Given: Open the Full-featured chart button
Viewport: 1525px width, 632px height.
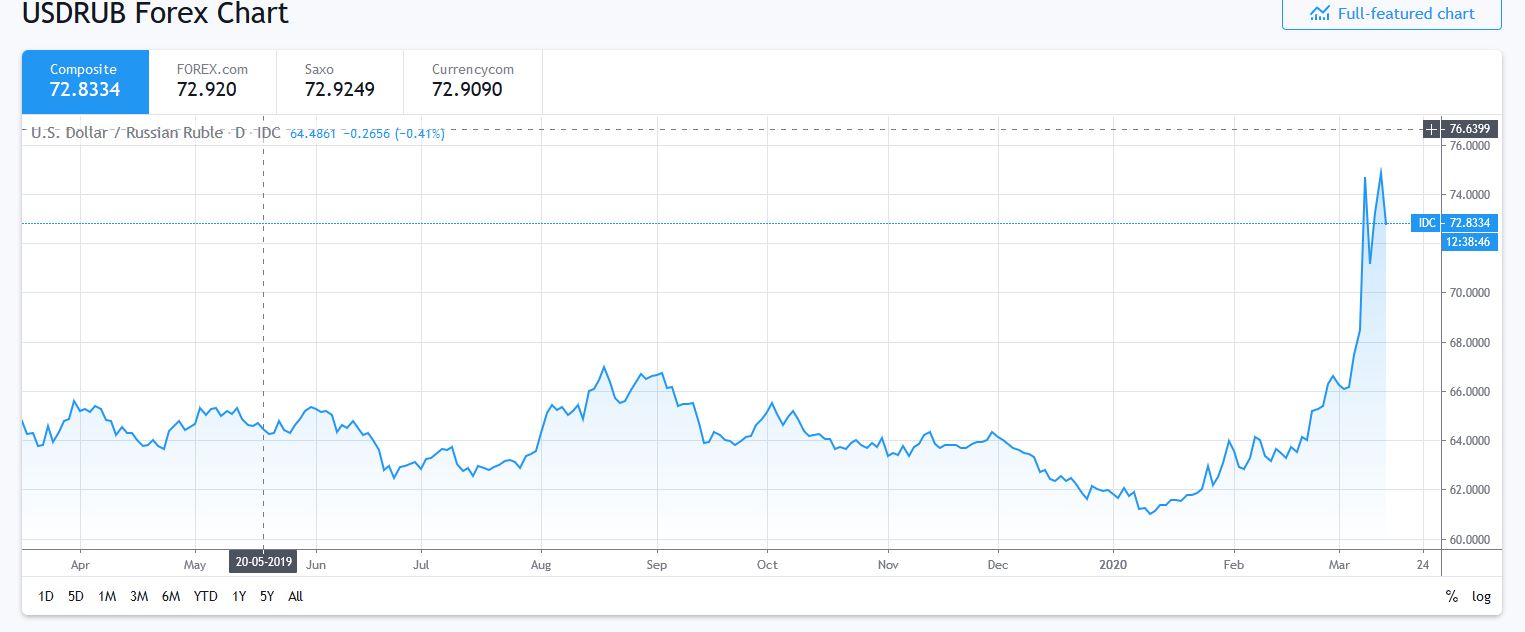Looking at the screenshot, I should pos(1392,14).
